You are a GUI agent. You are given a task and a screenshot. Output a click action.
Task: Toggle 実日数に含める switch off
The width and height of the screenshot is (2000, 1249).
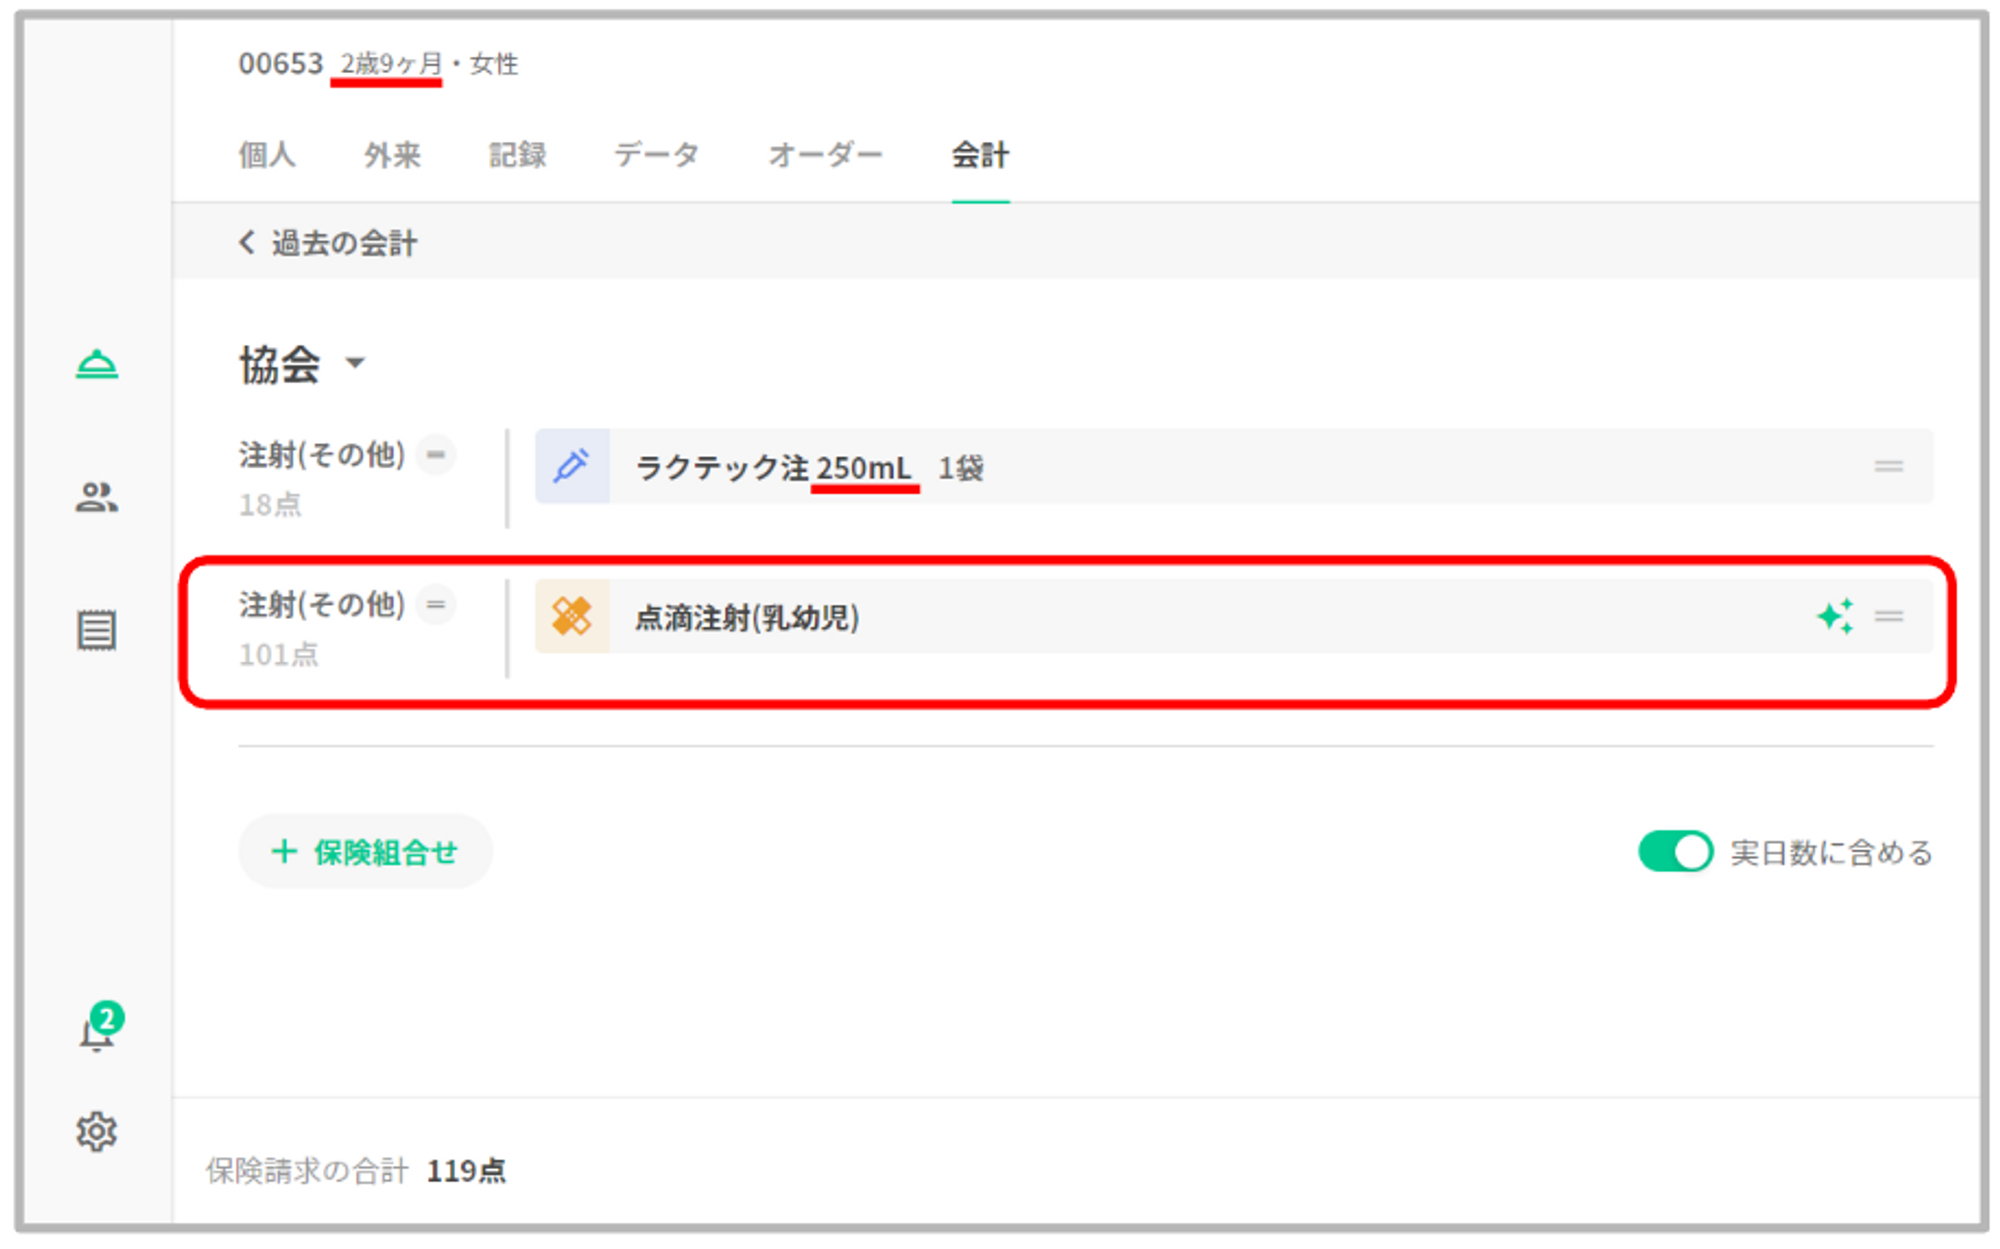(x=1675, y=852)
